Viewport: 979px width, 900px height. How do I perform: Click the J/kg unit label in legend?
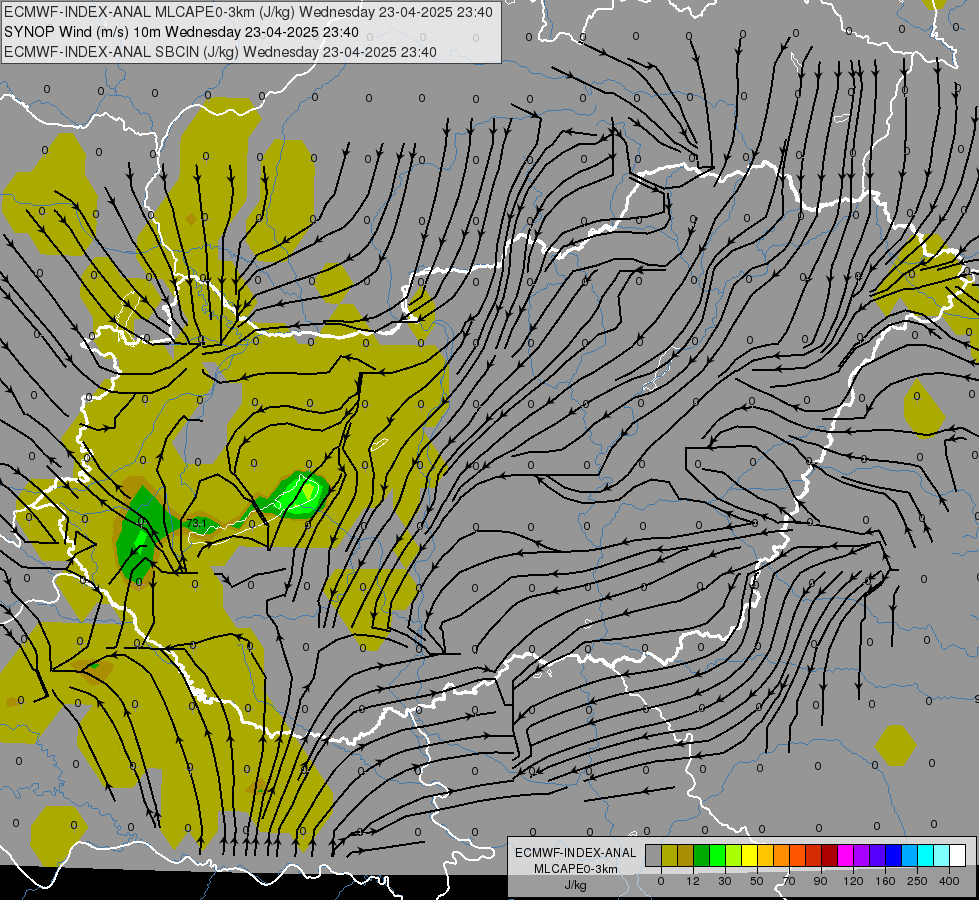pos(576,885)
